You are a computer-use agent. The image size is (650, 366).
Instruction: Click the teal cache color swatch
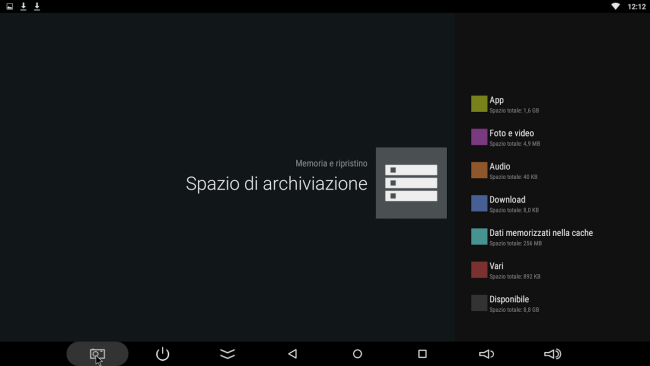(479, 236)
